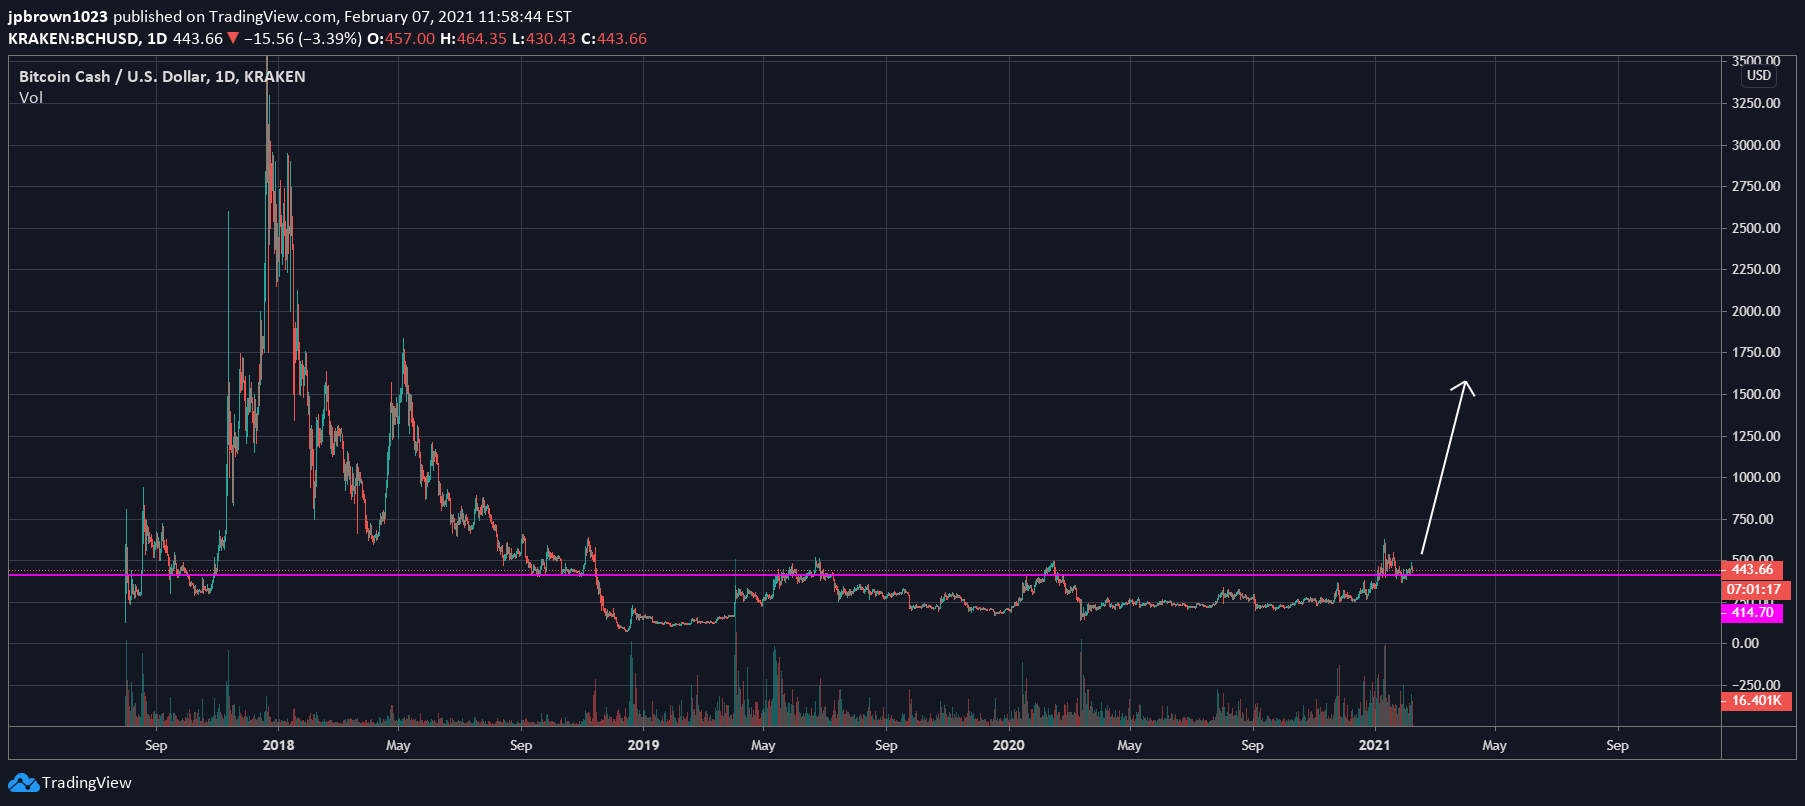The width and height of the screenshot is (1805, 806).
Task: Click the 1250.00 price axis label
Action: (x=1756, y=436)
